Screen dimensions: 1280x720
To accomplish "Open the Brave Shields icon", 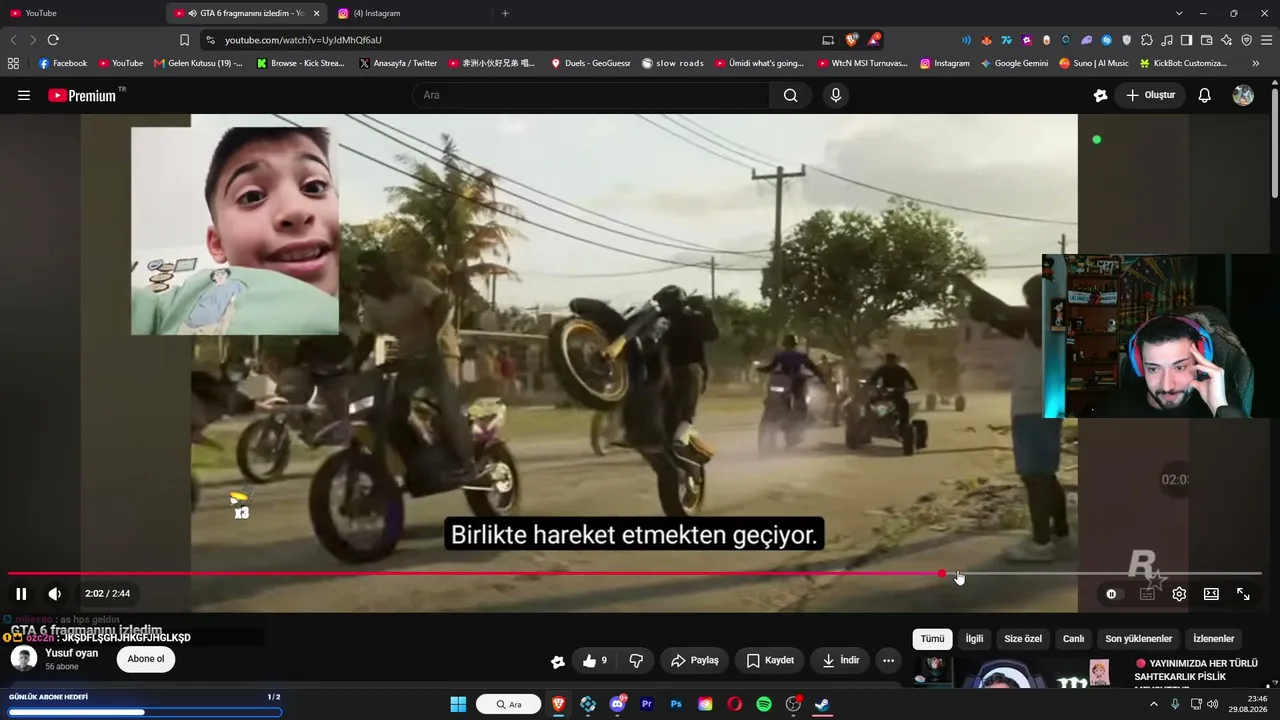I will pyautogui.click(x=852, y=40).
